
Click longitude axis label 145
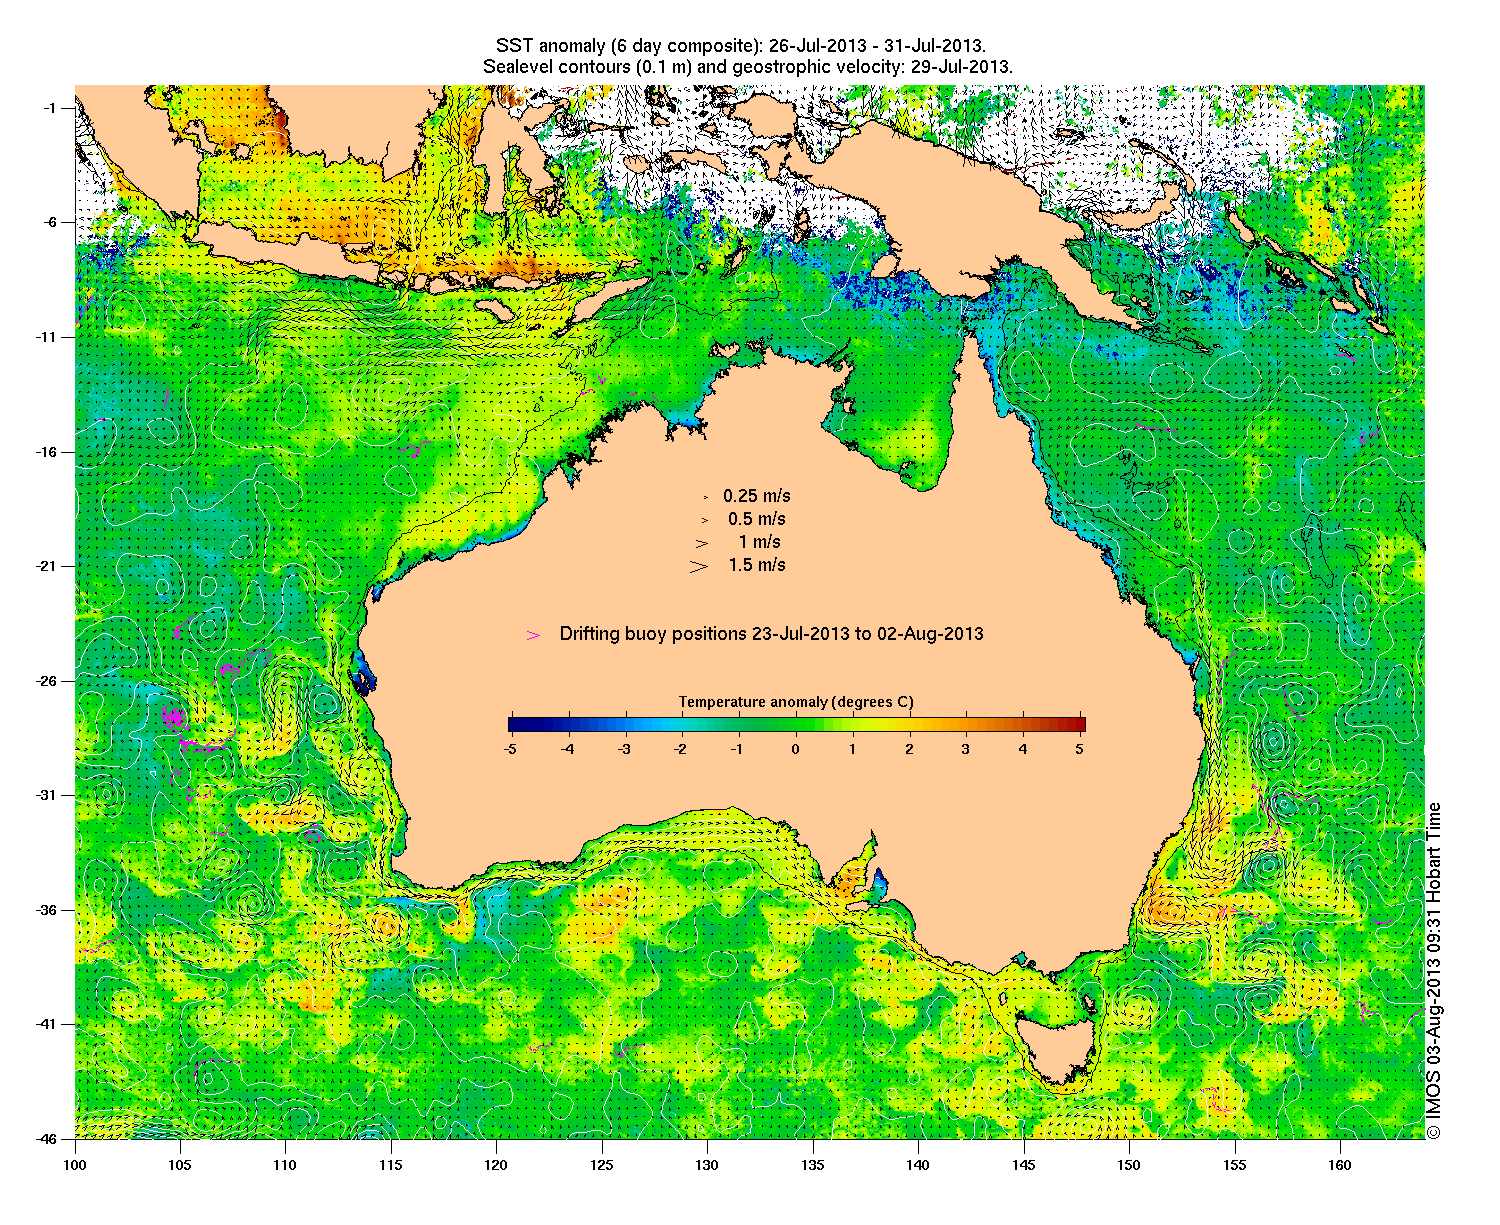click(x=1024, y=1165)
